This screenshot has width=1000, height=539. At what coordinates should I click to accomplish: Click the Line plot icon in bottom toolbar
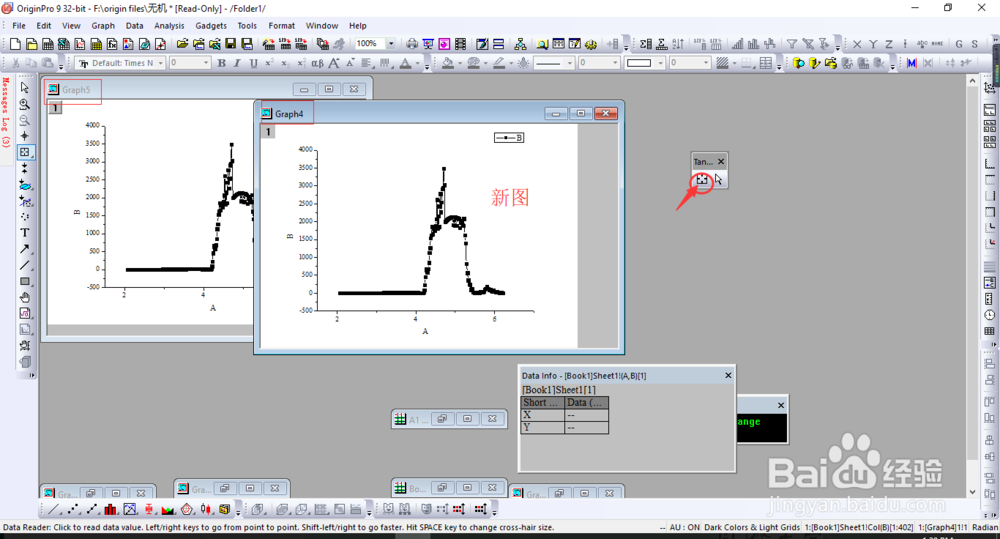tap(54, 509)
